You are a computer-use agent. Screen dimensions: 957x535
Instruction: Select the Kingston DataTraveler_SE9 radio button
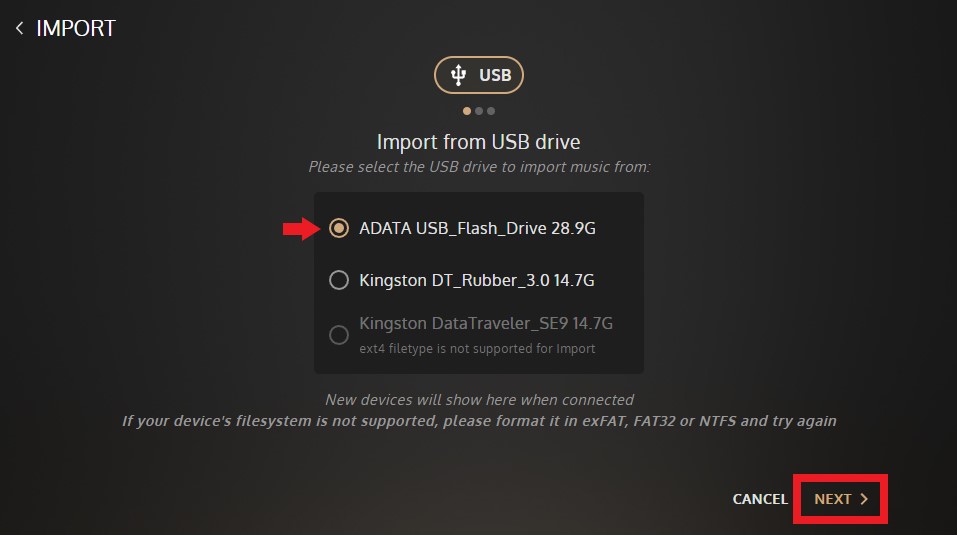[339, 335]
